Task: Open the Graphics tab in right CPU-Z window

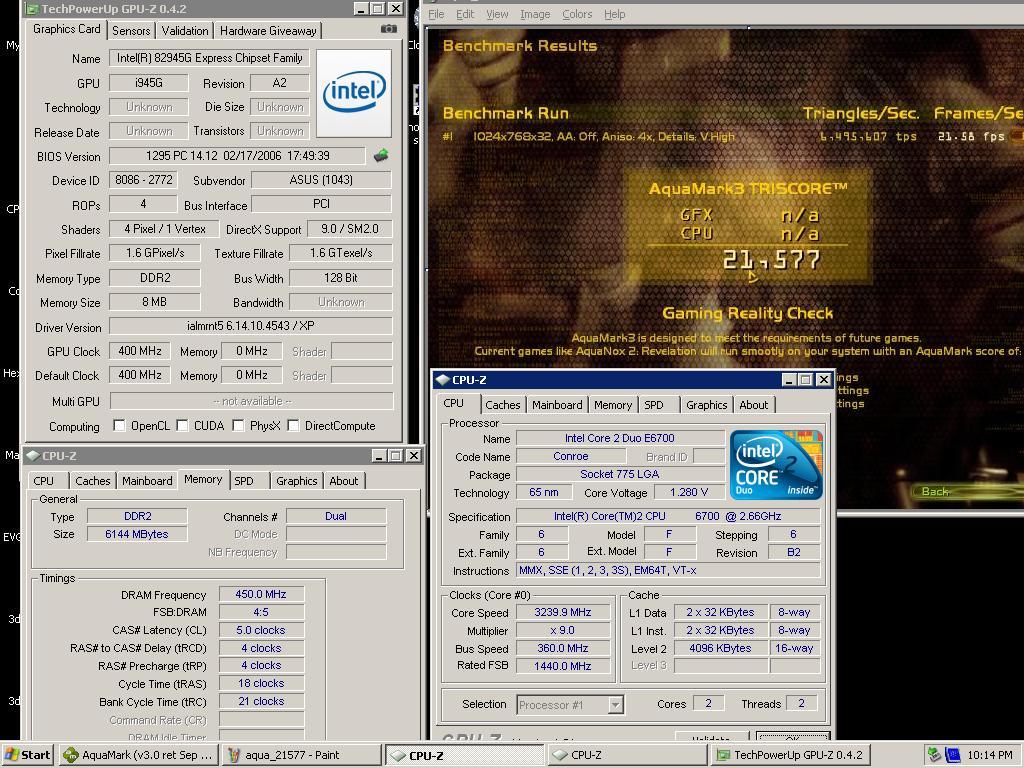Action: point(707,405)
